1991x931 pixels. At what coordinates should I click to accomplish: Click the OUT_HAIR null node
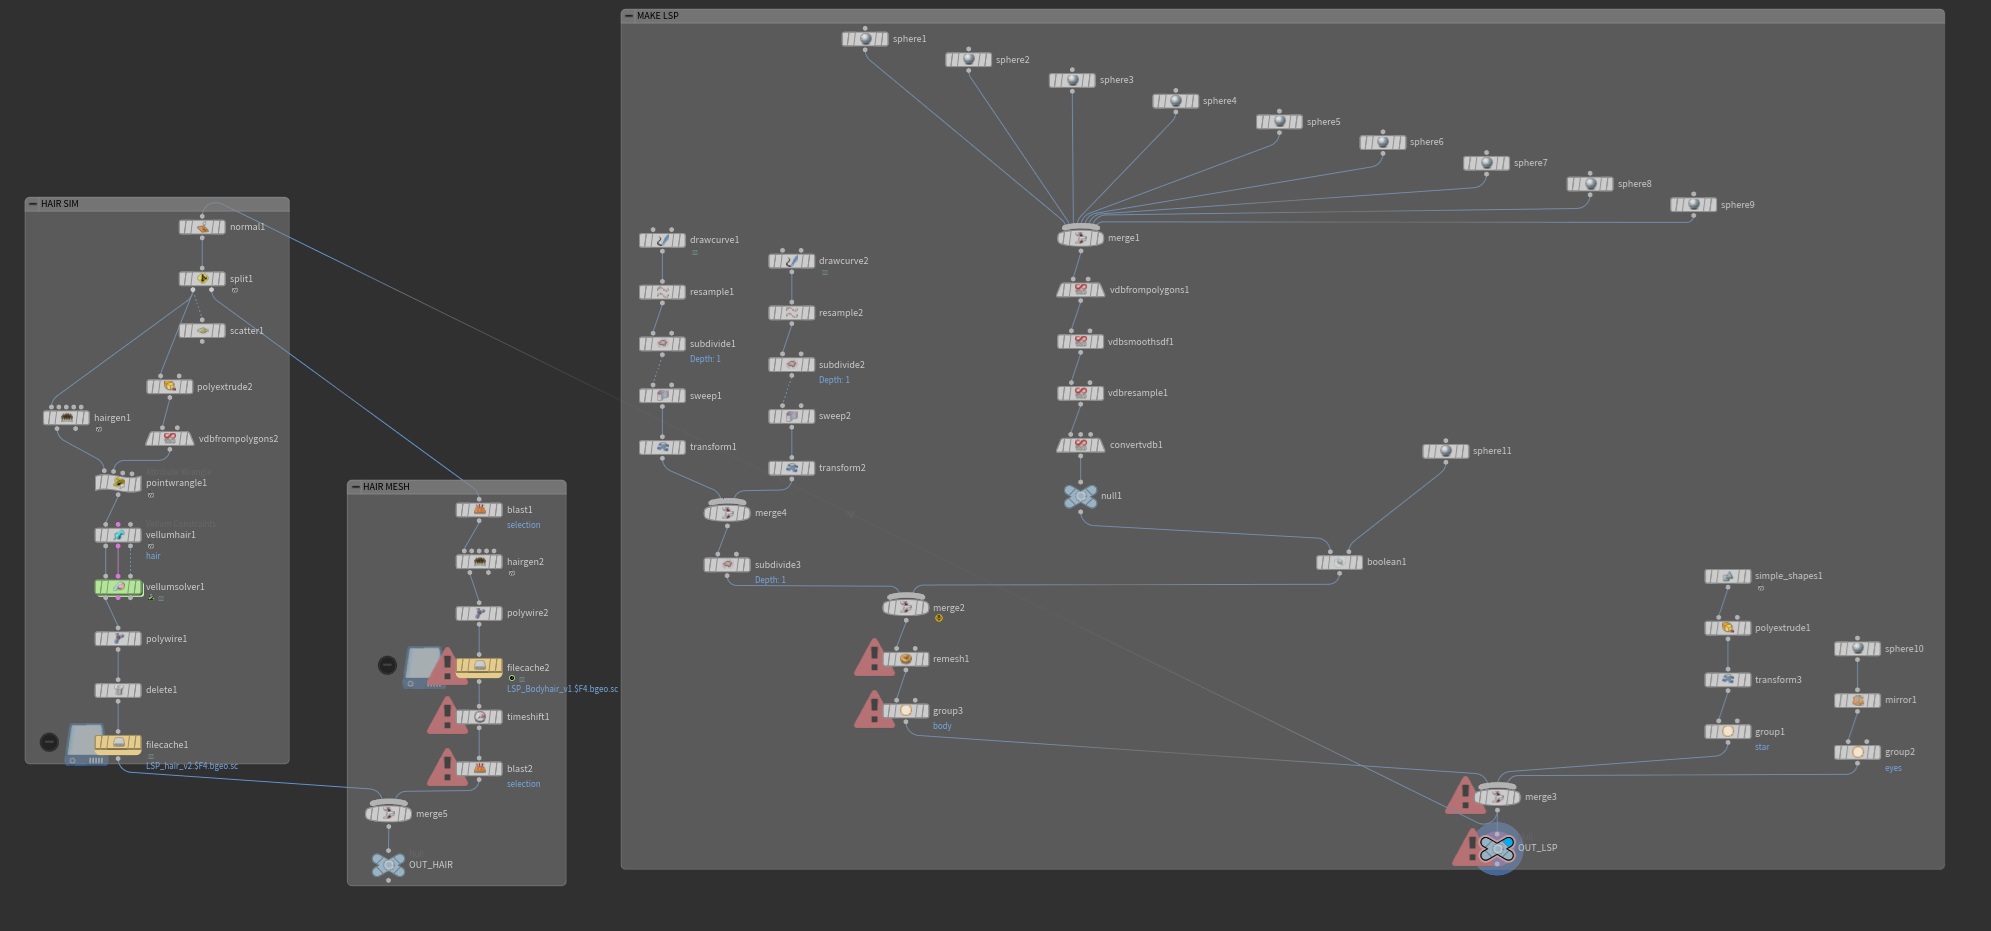point(388,865)
